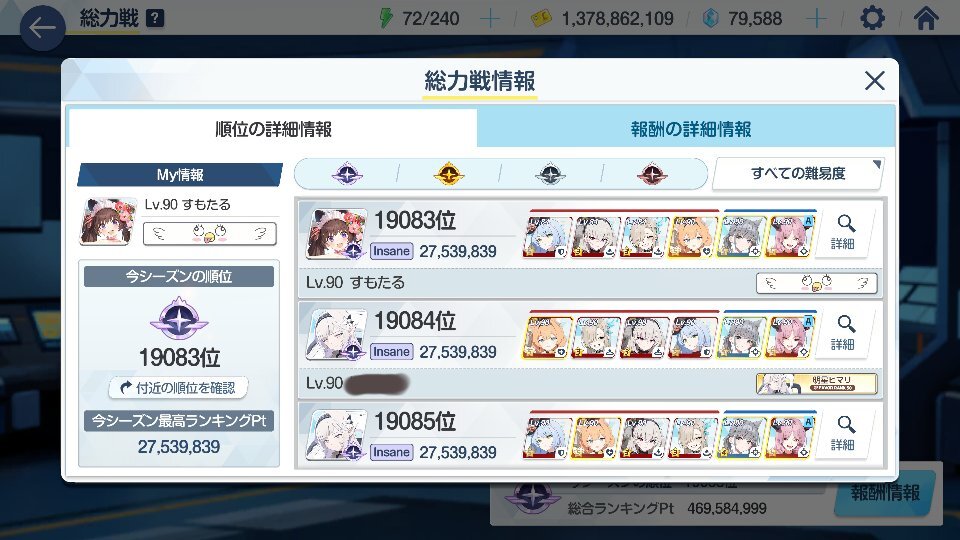
Task: Add AP with the plus icon
Action: coord(489,19)
